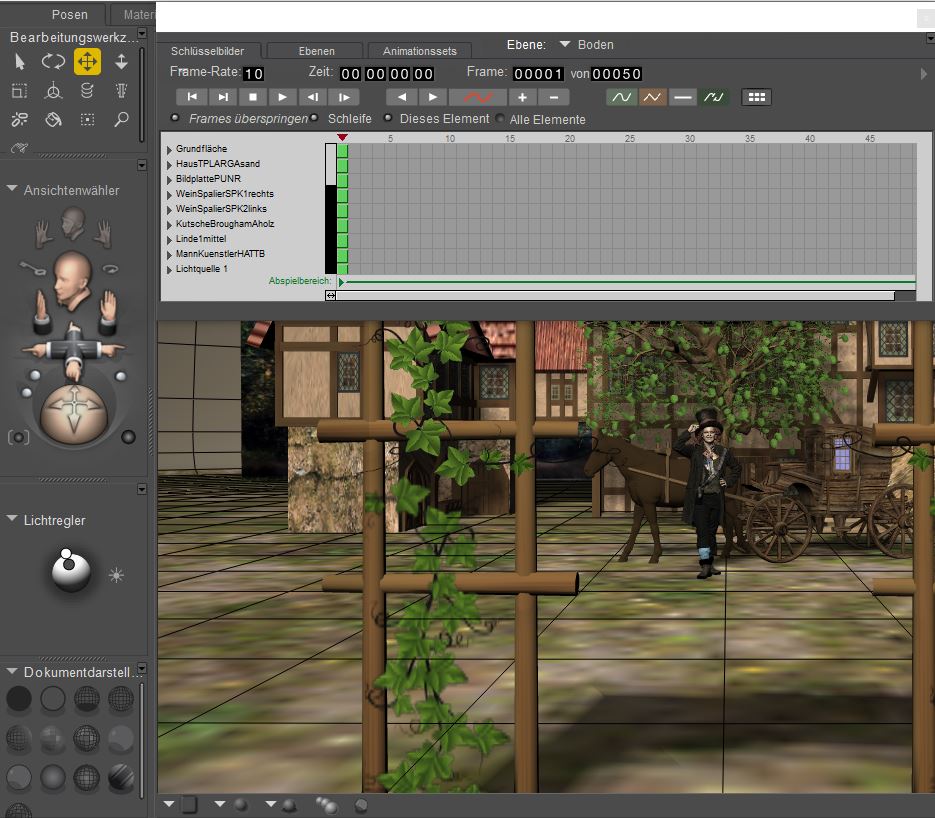Click the Frame-Rate value field
This screenshot has height=818, width=935.
point(253,74)
